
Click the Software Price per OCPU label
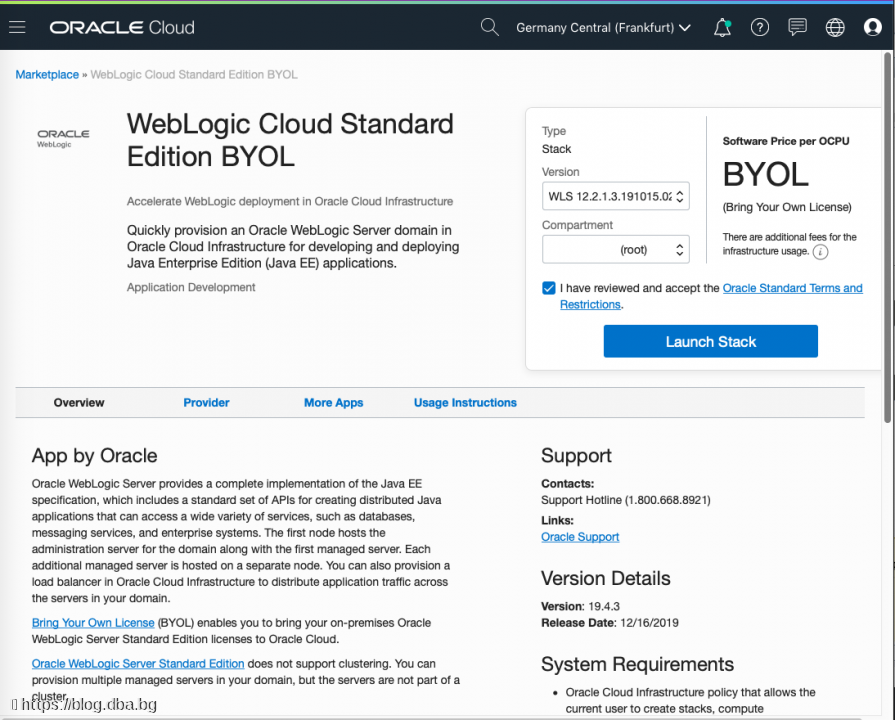pos(786,141)
